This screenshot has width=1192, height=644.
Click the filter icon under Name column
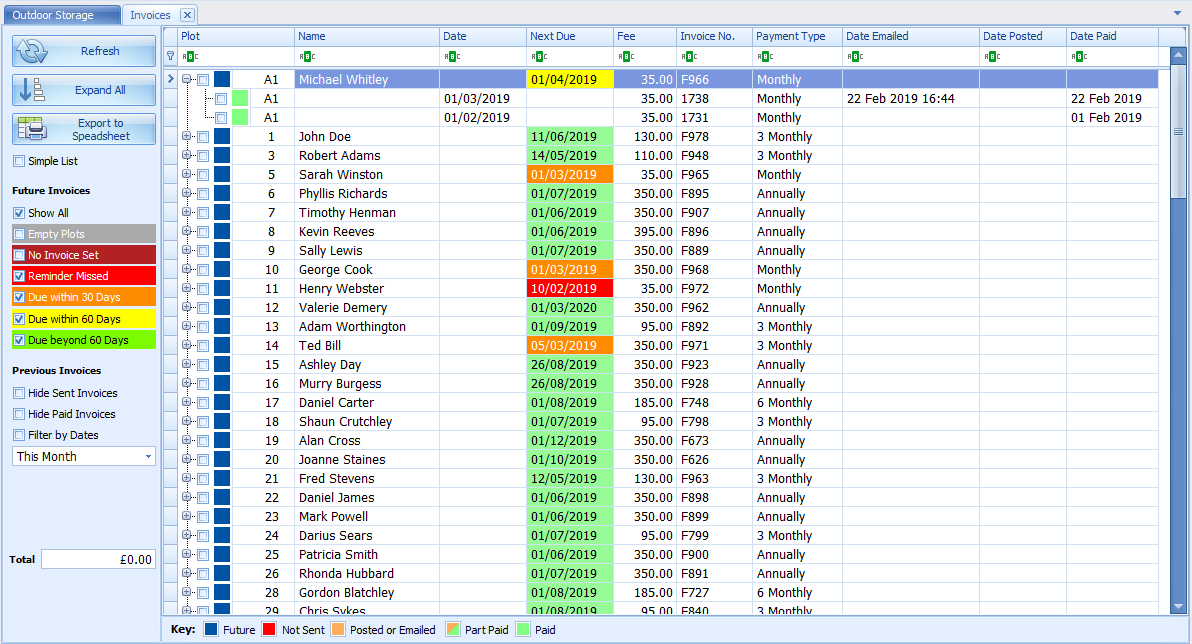pyautogui.click(x=306, y=57)
